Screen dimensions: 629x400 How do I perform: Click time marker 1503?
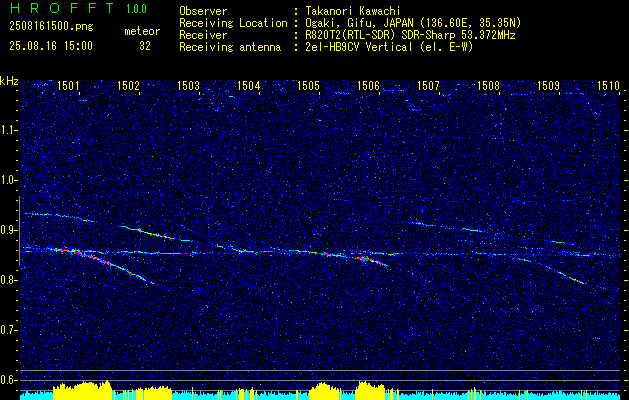188,85
